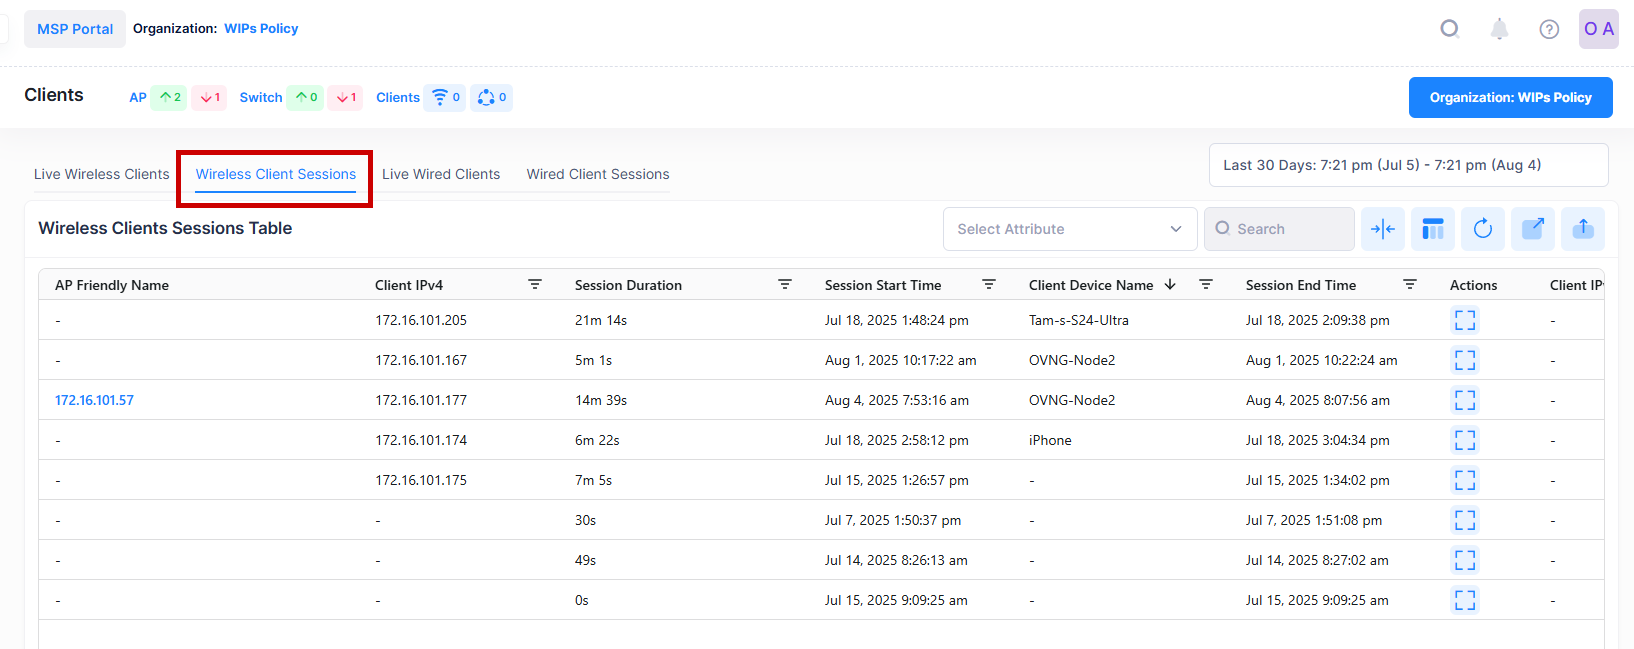Click the refresh table icon
Viewport: 1634px width, 649px height.
point(1482,229)
